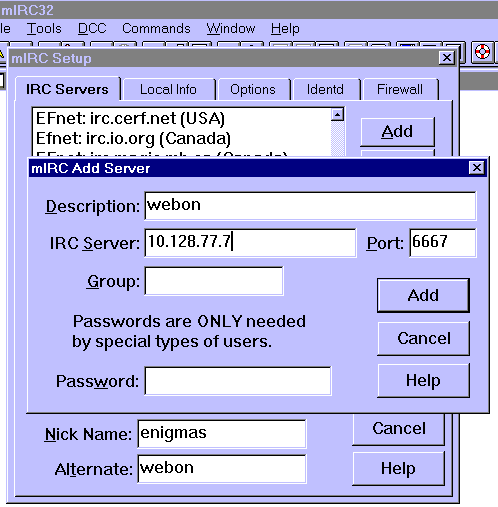Switch to the Local Info tab
The width and height of the screenshot is (498, 507).
[x=169, y=89]
